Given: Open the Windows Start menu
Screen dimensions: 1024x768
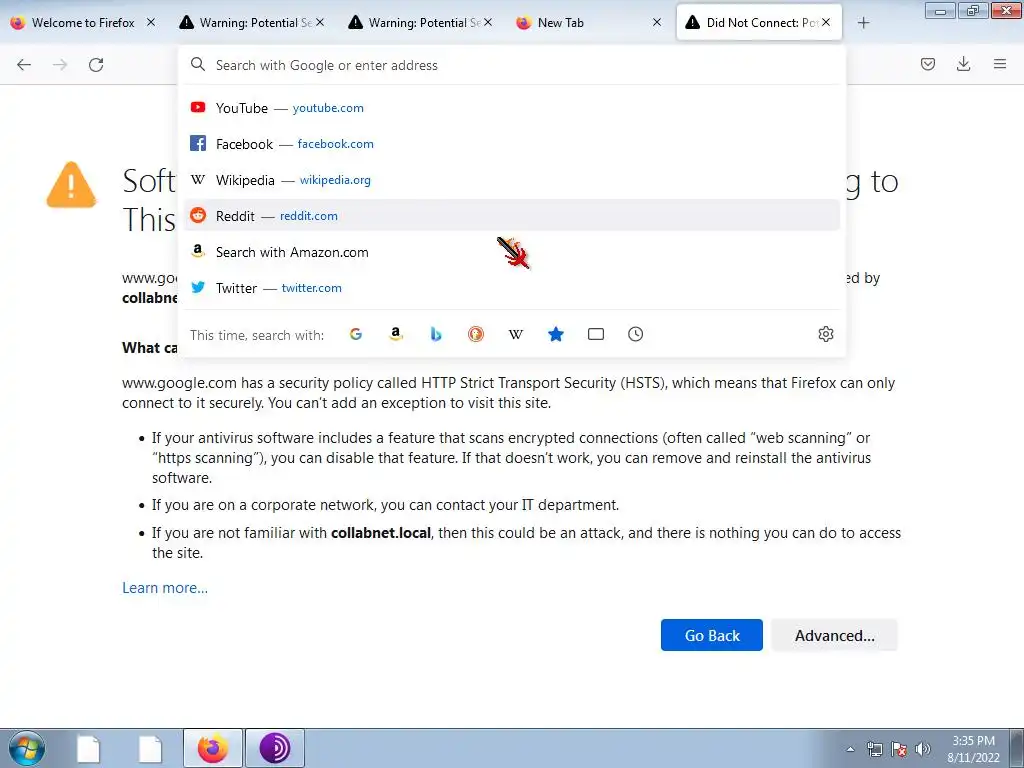Looking at the screenshot, I should coord(27,748).
